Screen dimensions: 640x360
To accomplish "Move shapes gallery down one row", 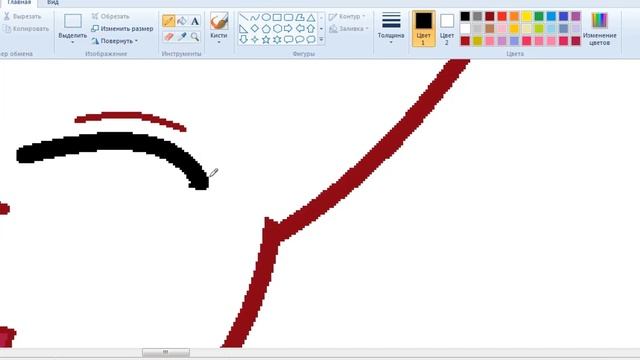I will click(321, 29).
